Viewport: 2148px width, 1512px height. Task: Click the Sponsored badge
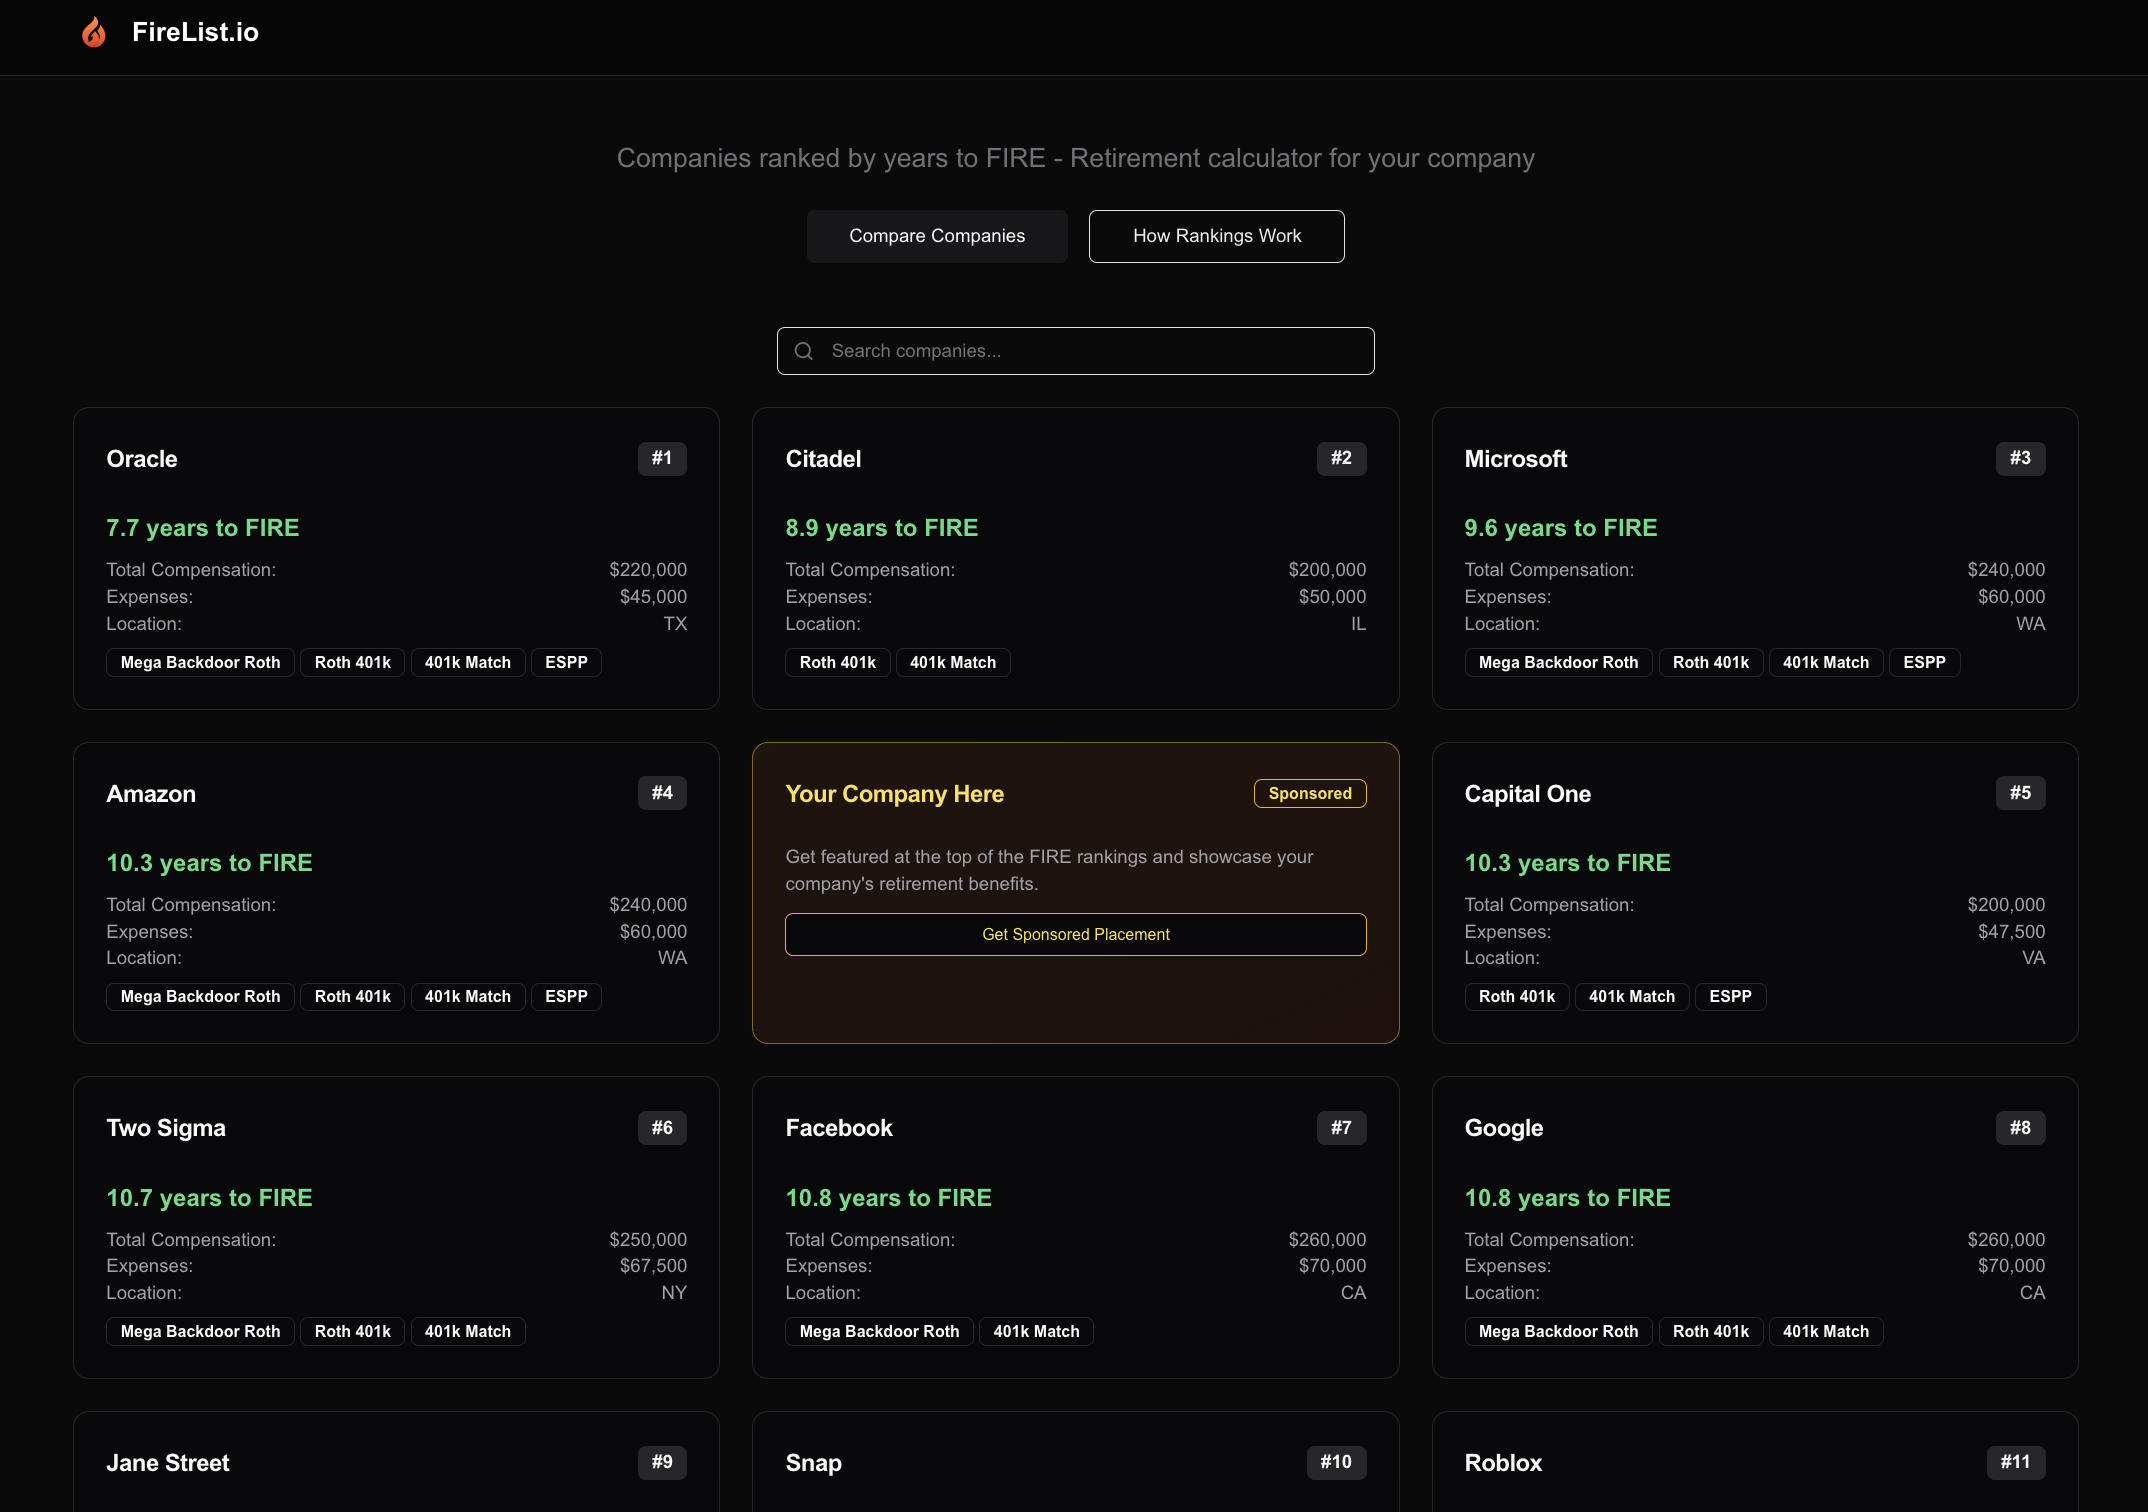click(1310, 793)
